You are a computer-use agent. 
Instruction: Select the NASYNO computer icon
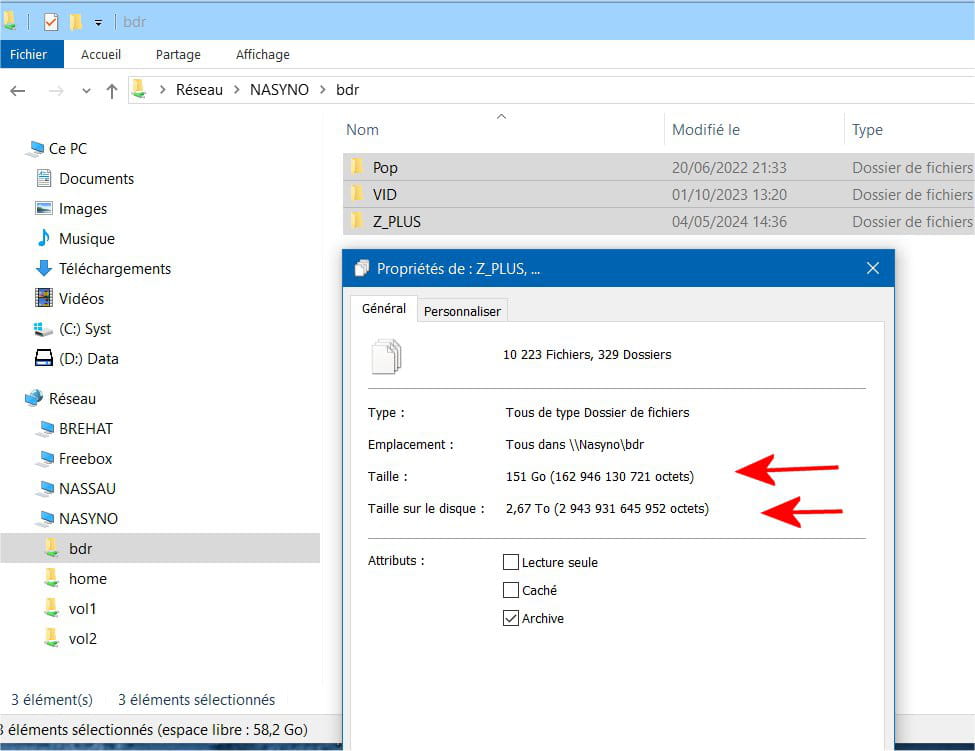coord(45,518)
